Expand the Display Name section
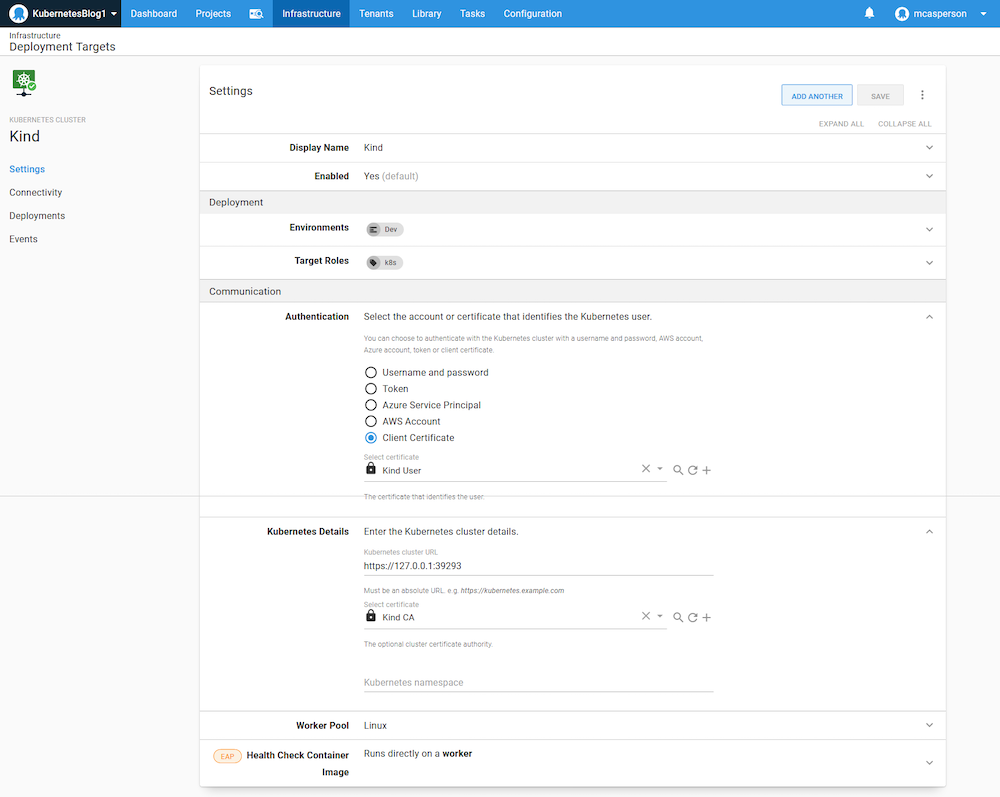Screen dimensions: 1000x797 coord(929,148)
